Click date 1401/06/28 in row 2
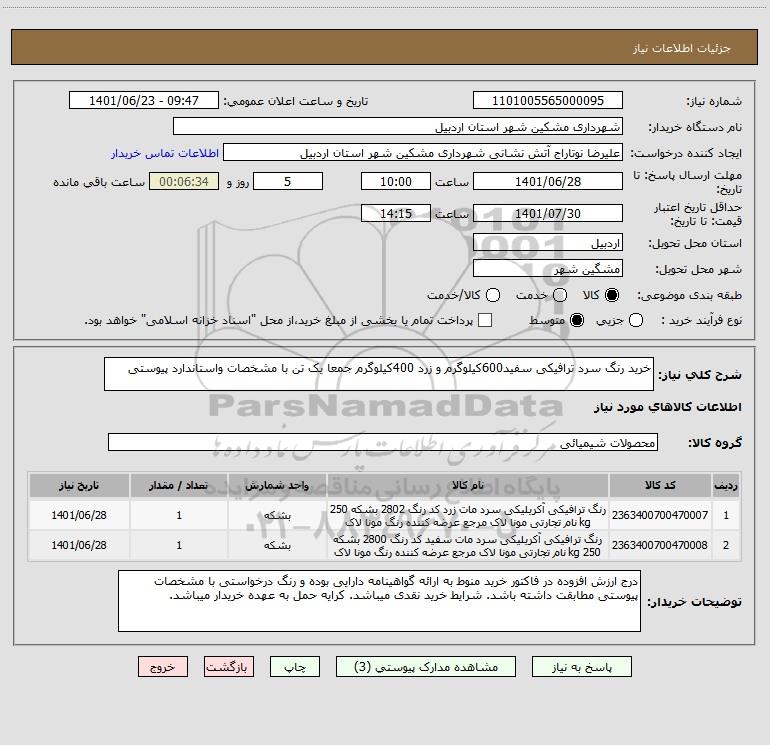Image resolution: width=770 pixels, height=745 pixels. coord(79,545)
